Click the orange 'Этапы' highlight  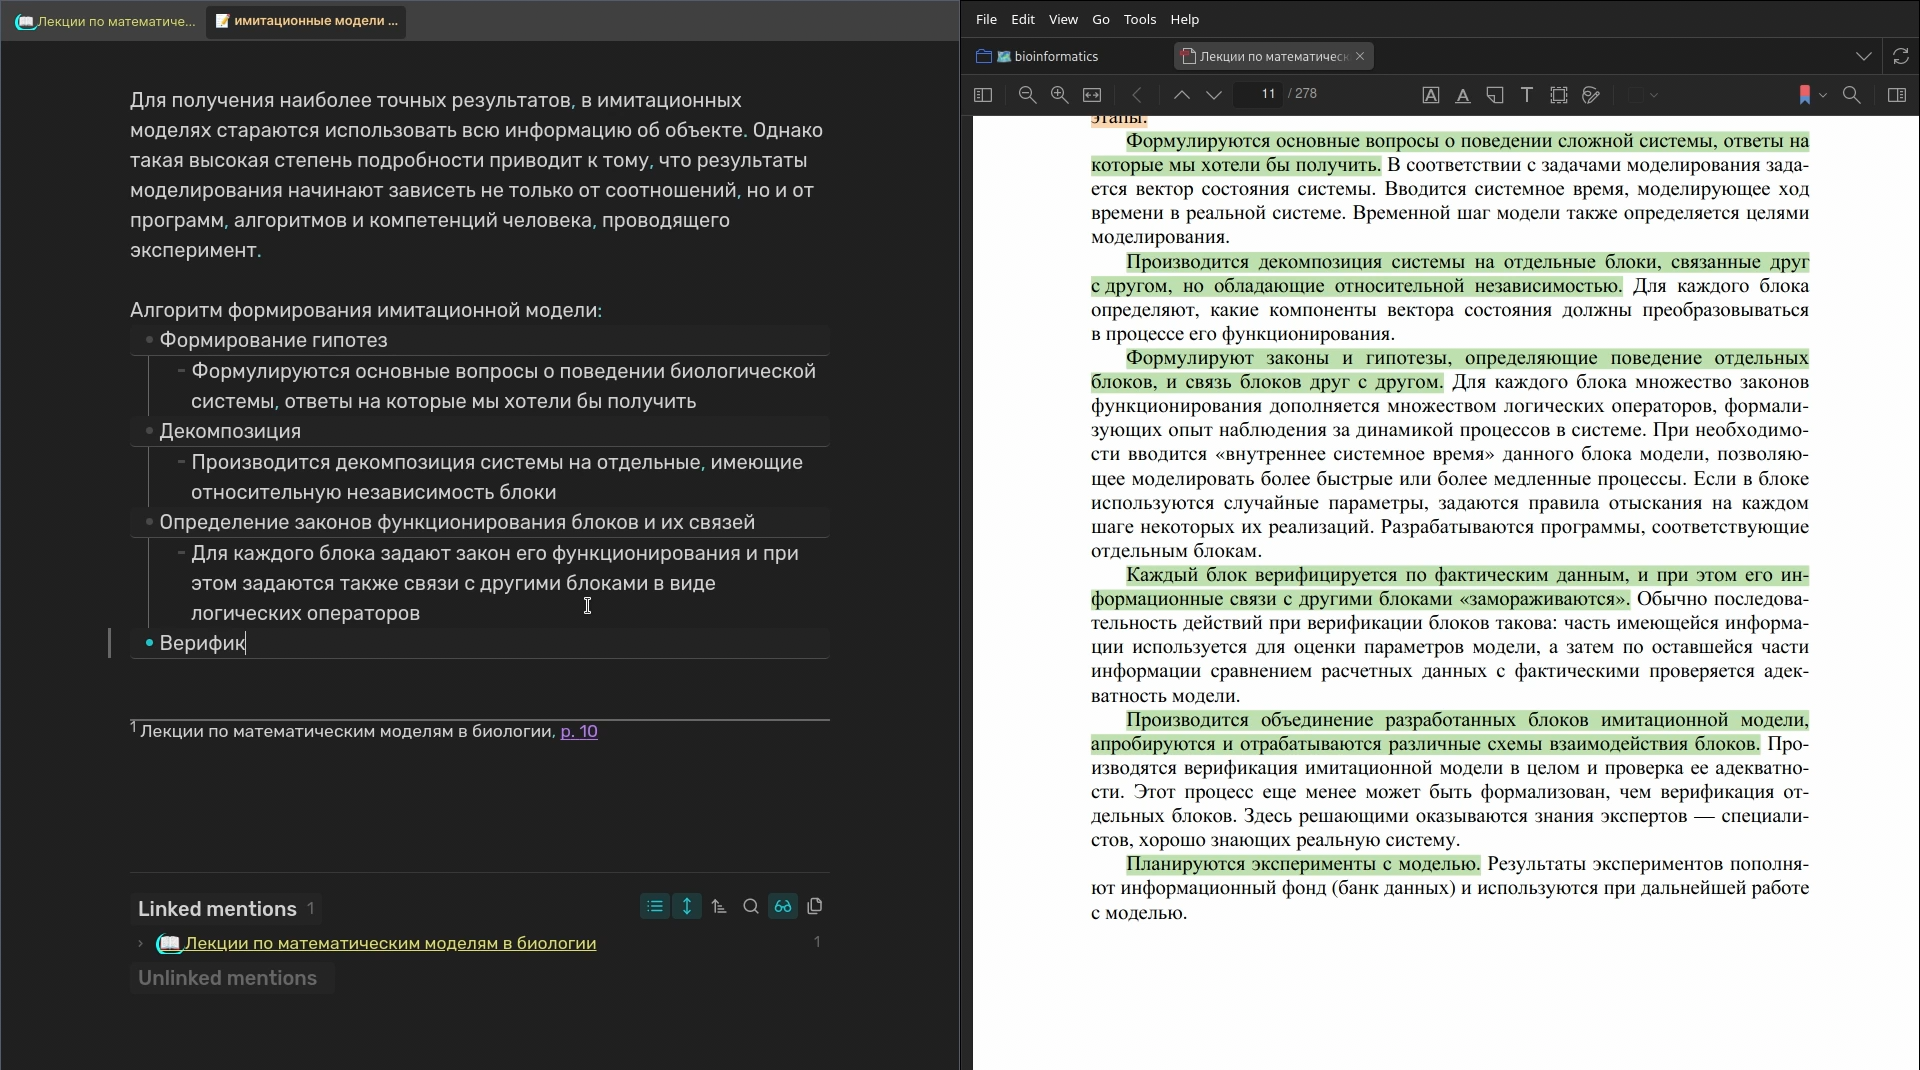(1119, 120)
